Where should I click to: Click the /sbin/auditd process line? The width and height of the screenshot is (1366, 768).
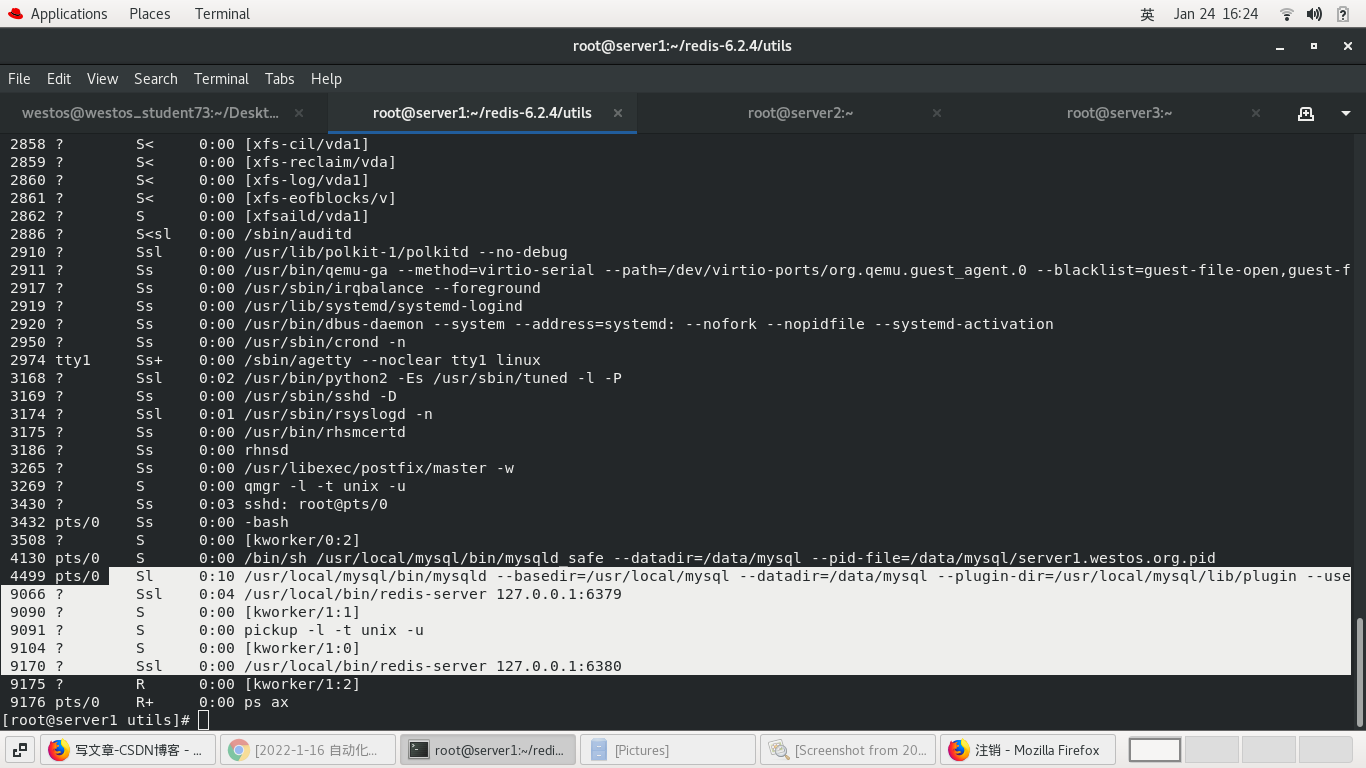tap(181, 234)
